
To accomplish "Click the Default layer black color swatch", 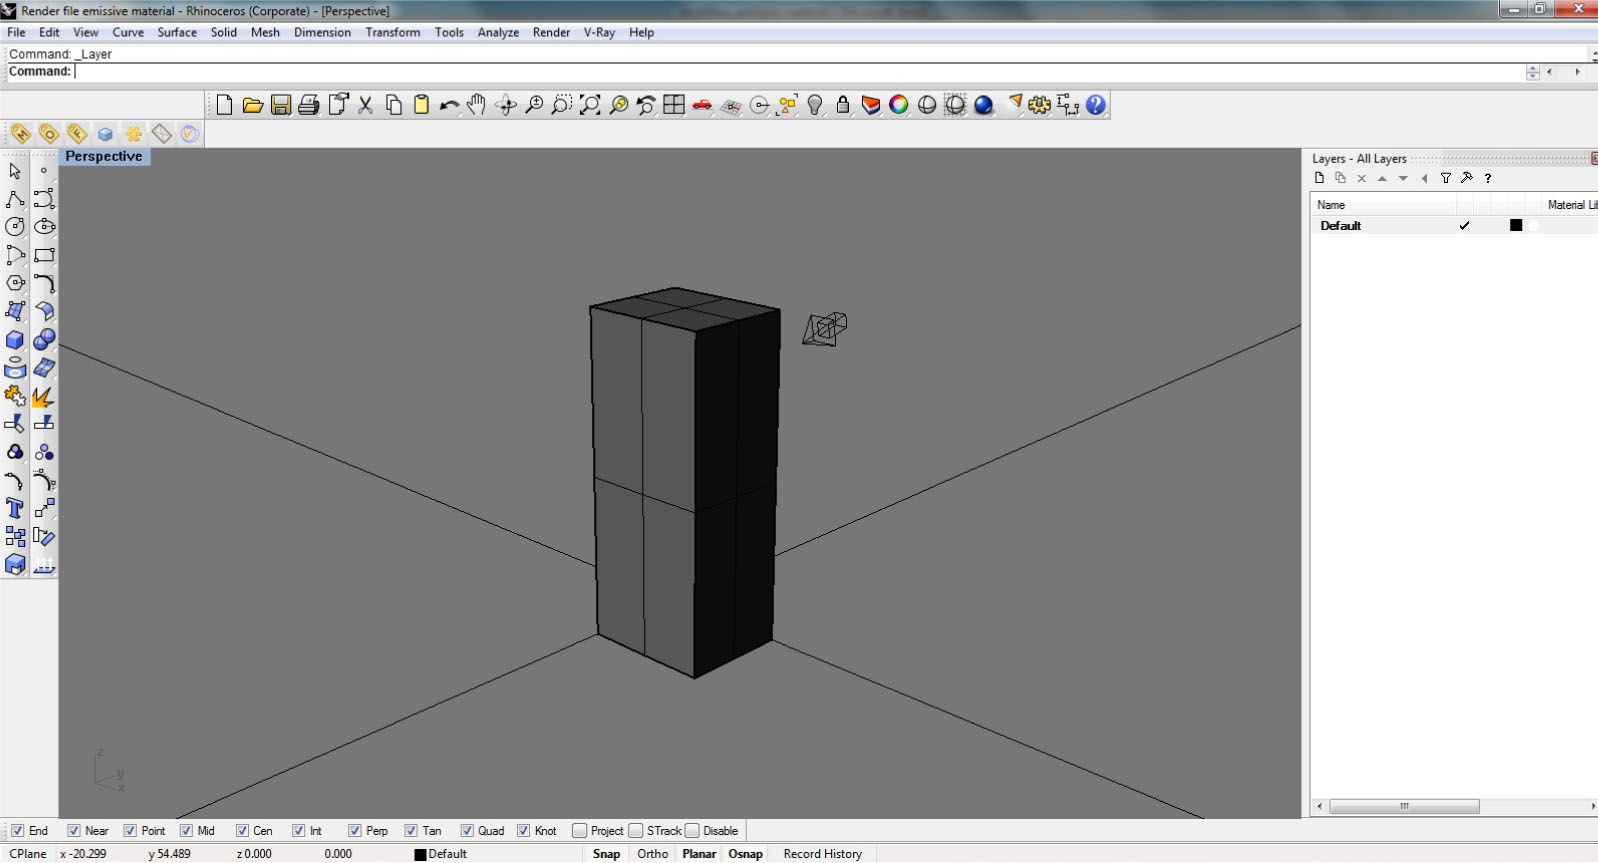I will pyautogui.click(x=1516, y=226).
